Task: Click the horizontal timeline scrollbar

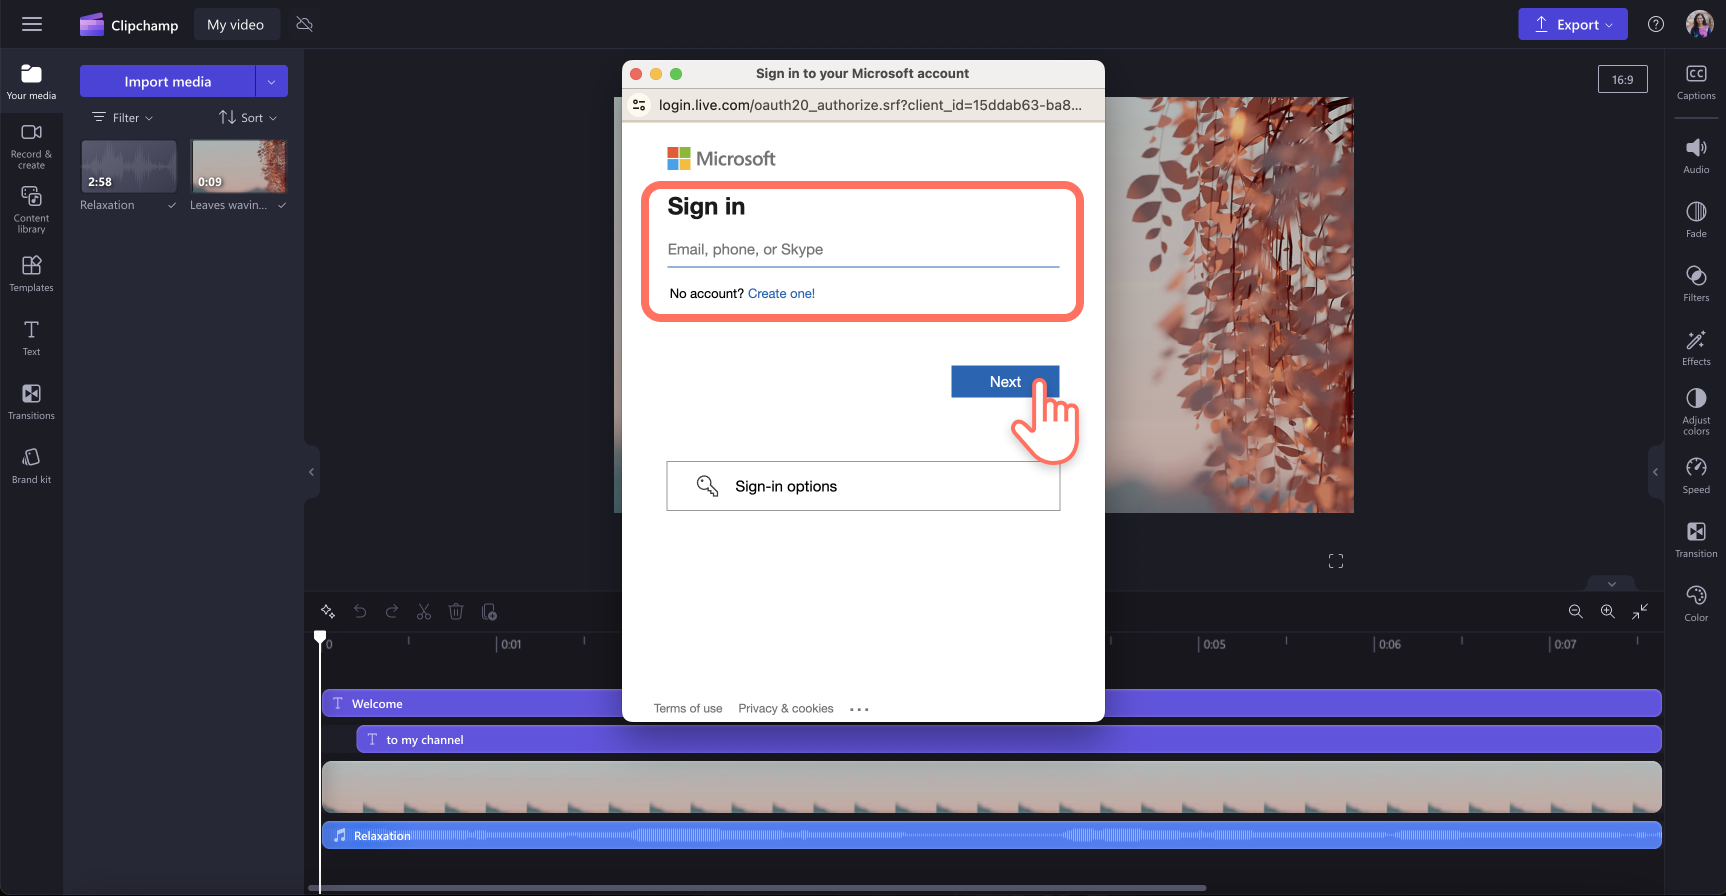Action: [x=757, y=888]
